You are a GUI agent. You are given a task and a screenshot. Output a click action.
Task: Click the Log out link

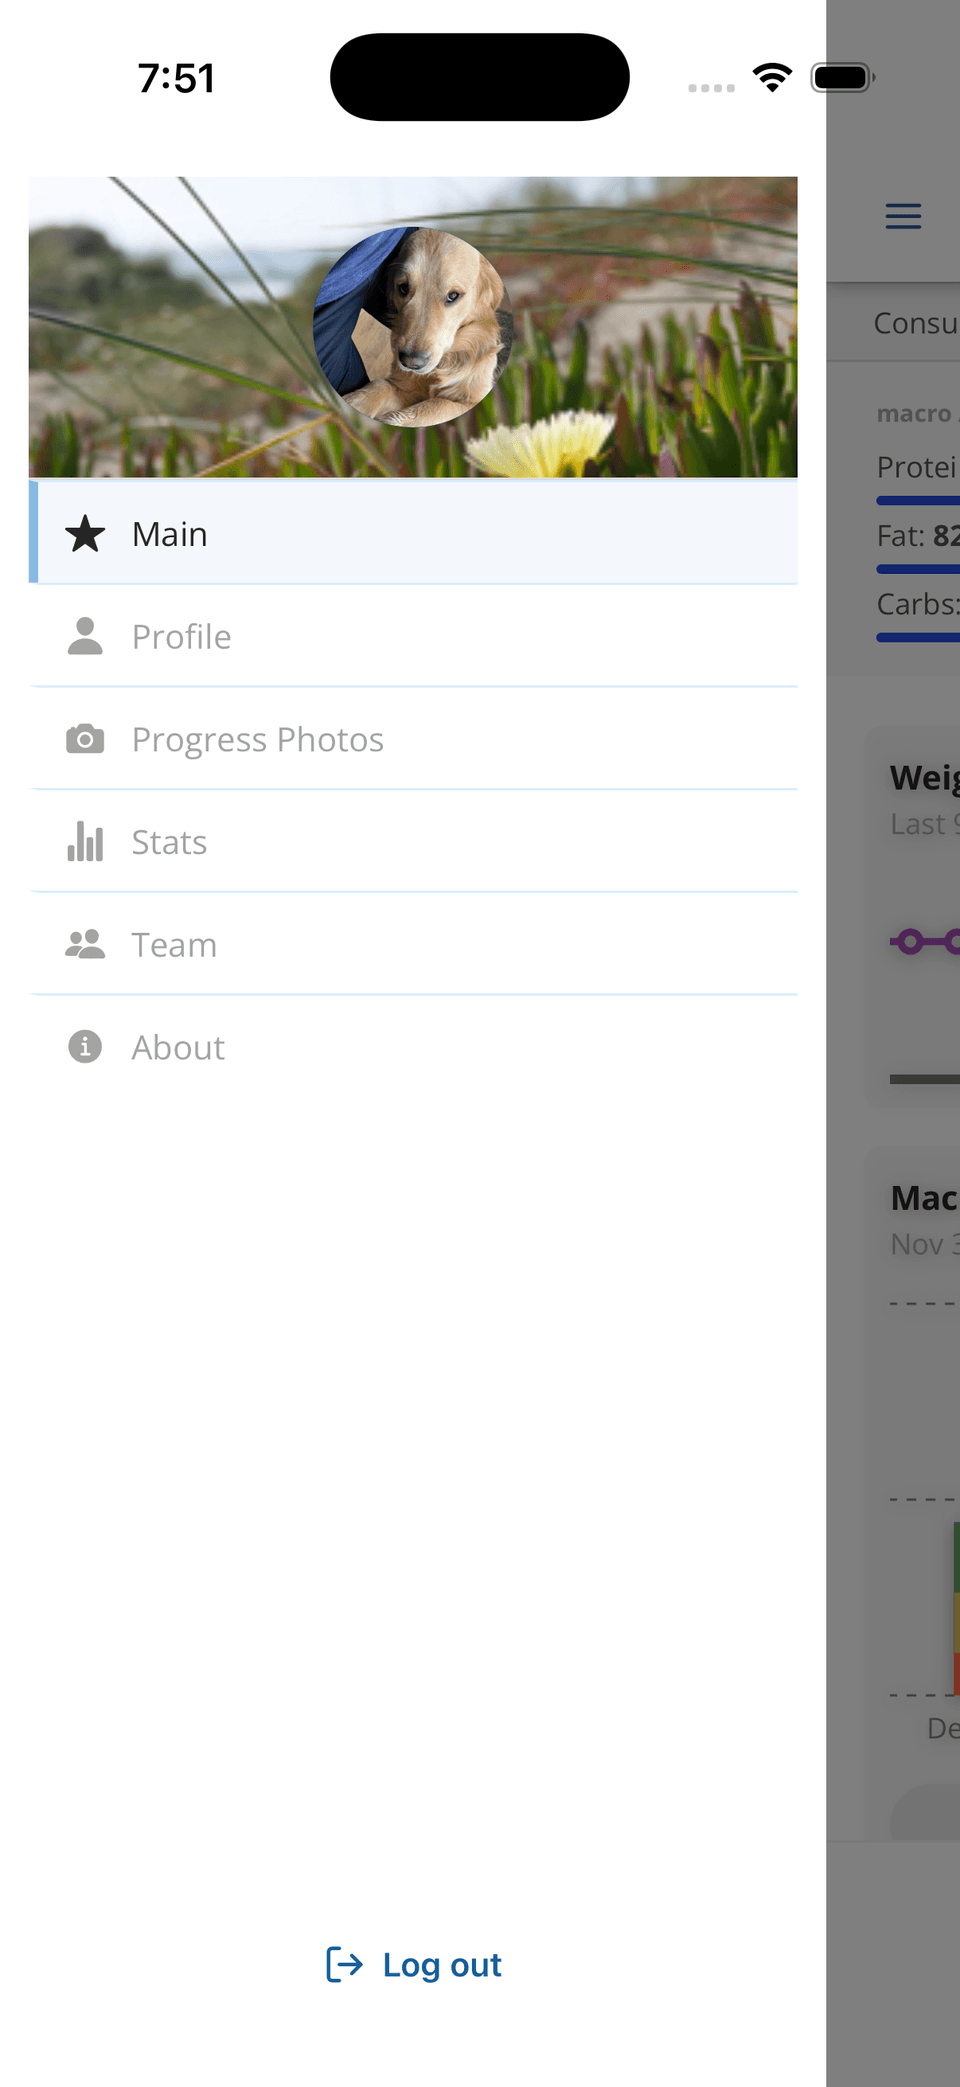442,1964
